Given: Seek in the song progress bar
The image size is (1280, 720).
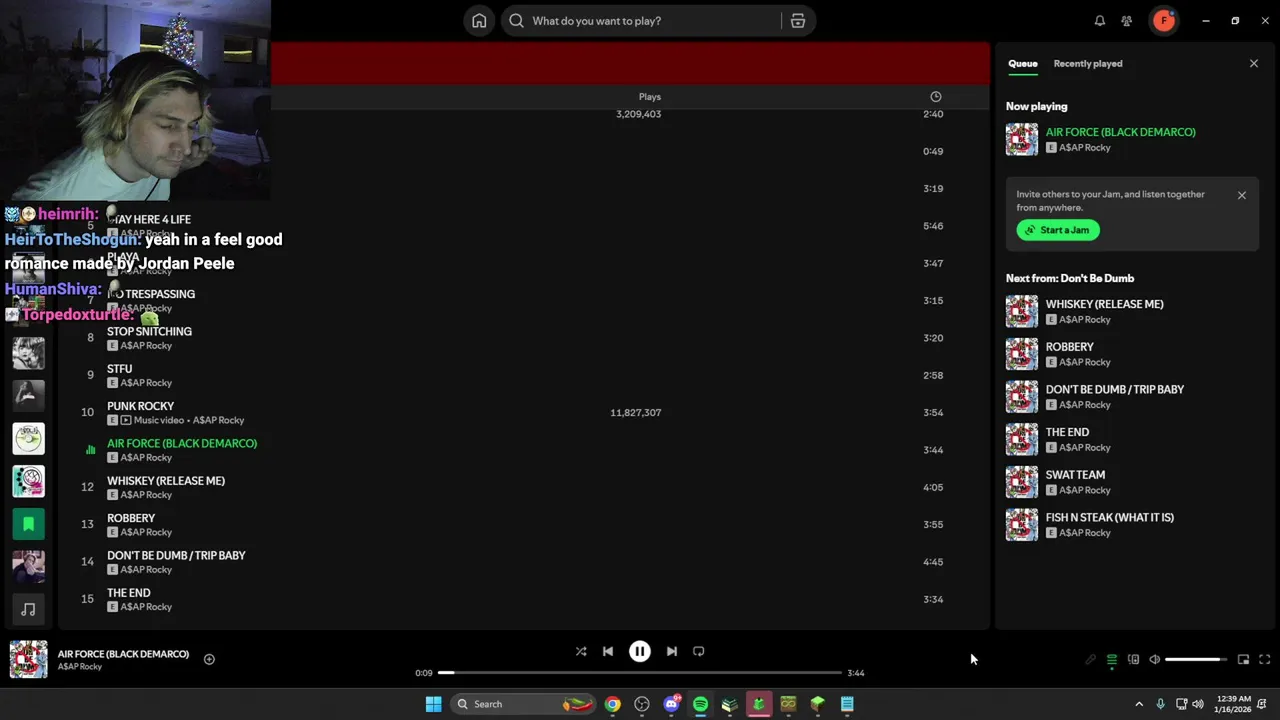Looking at the screenshot, I should 640,673.
